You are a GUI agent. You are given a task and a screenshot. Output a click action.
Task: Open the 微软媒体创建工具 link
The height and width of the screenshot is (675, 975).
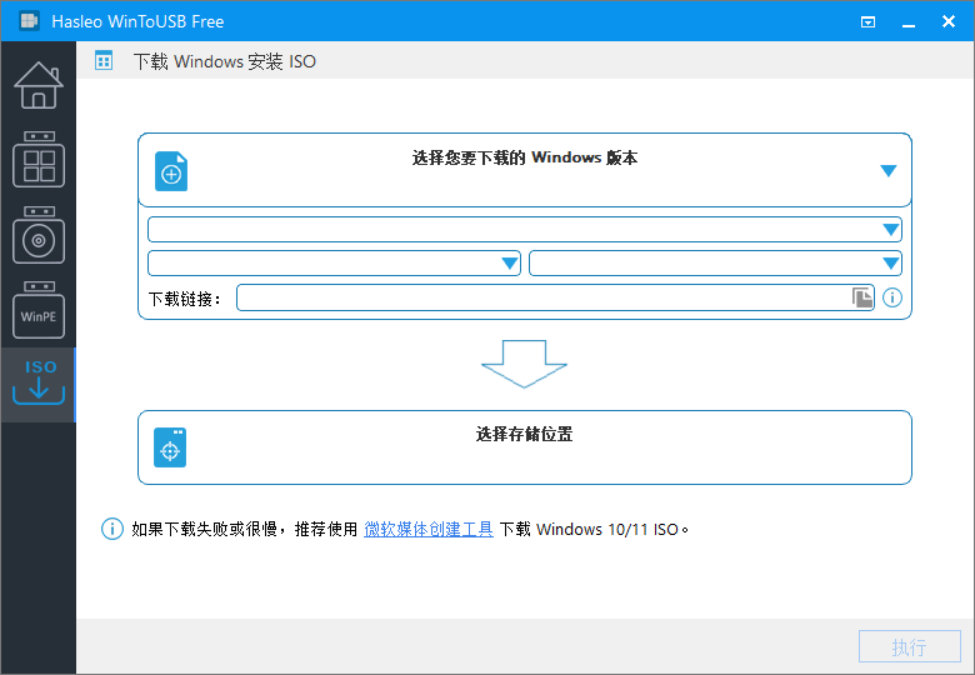(x=428, y=529)
